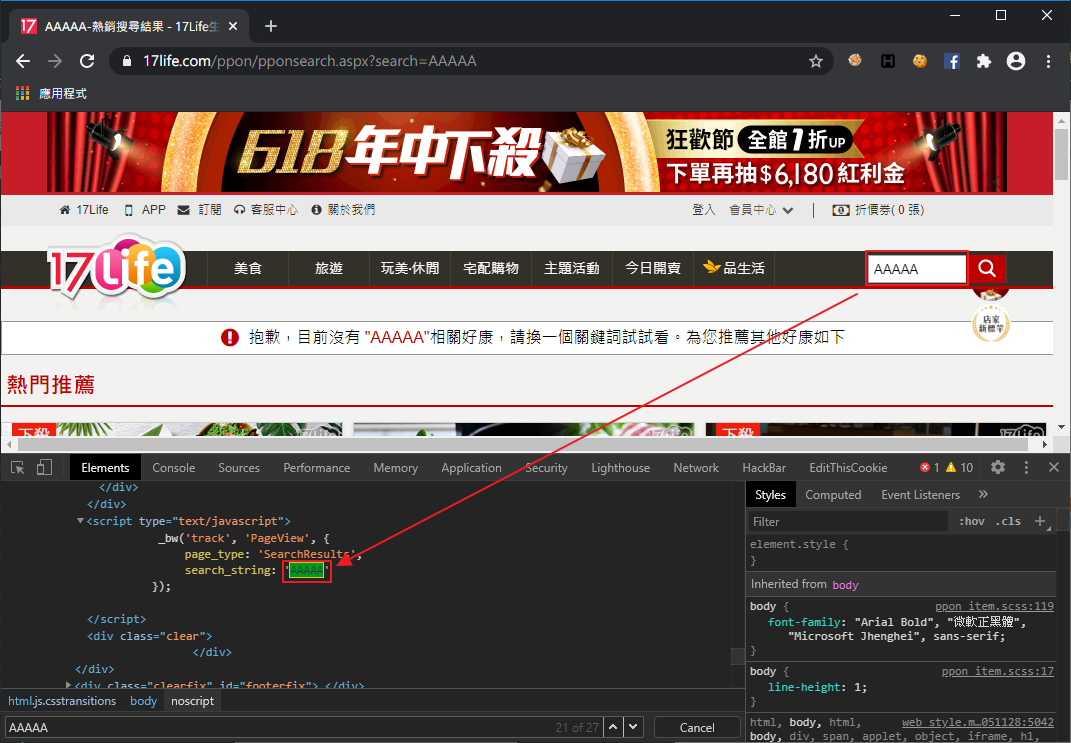Open the 客服中心 link
Image resolution: width=1071 pixels, height=743 pixels.
[266, 210]
